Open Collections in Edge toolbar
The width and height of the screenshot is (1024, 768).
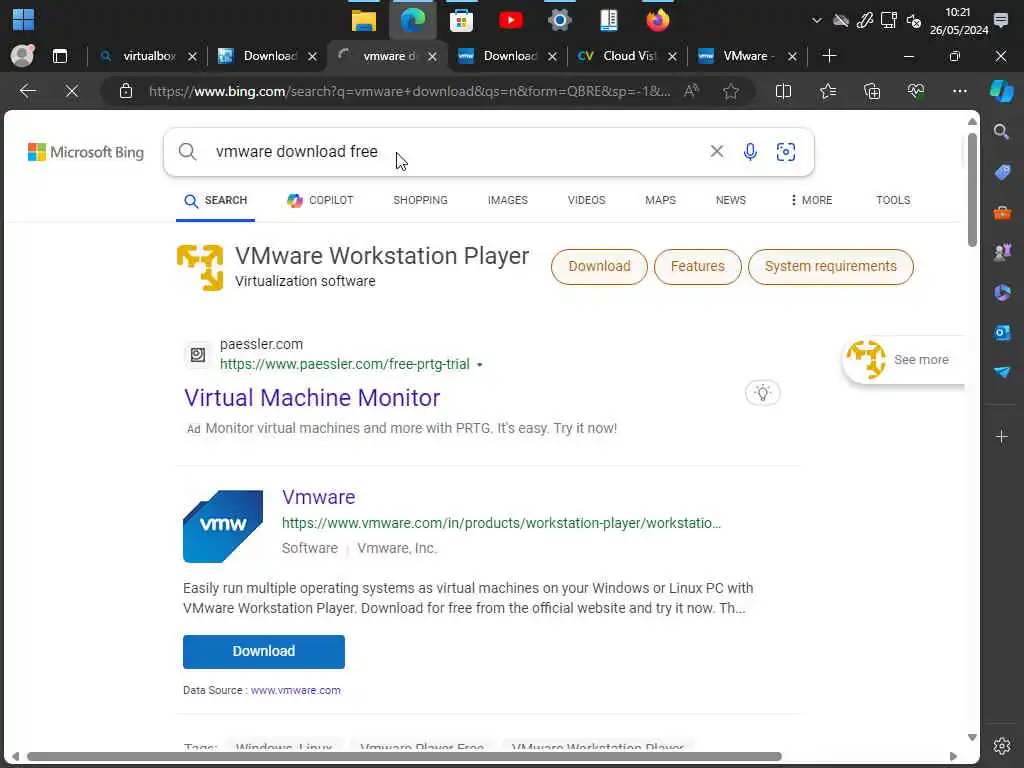click(872, 91)
